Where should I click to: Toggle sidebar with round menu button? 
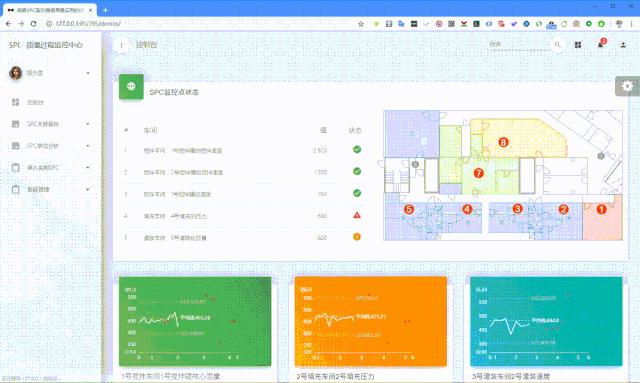coord(121,45)
